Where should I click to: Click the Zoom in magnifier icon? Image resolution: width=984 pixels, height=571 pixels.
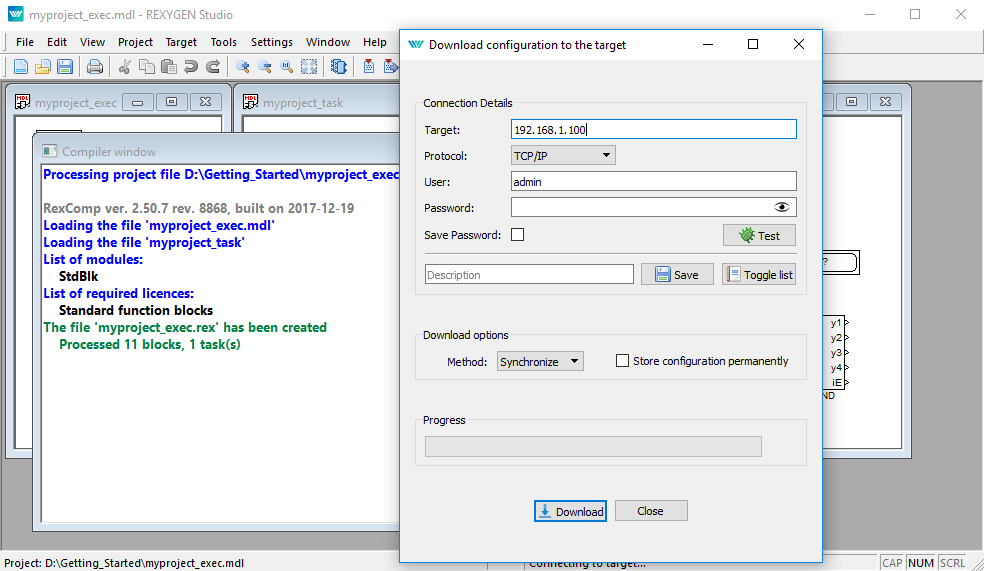click(243, 67)
